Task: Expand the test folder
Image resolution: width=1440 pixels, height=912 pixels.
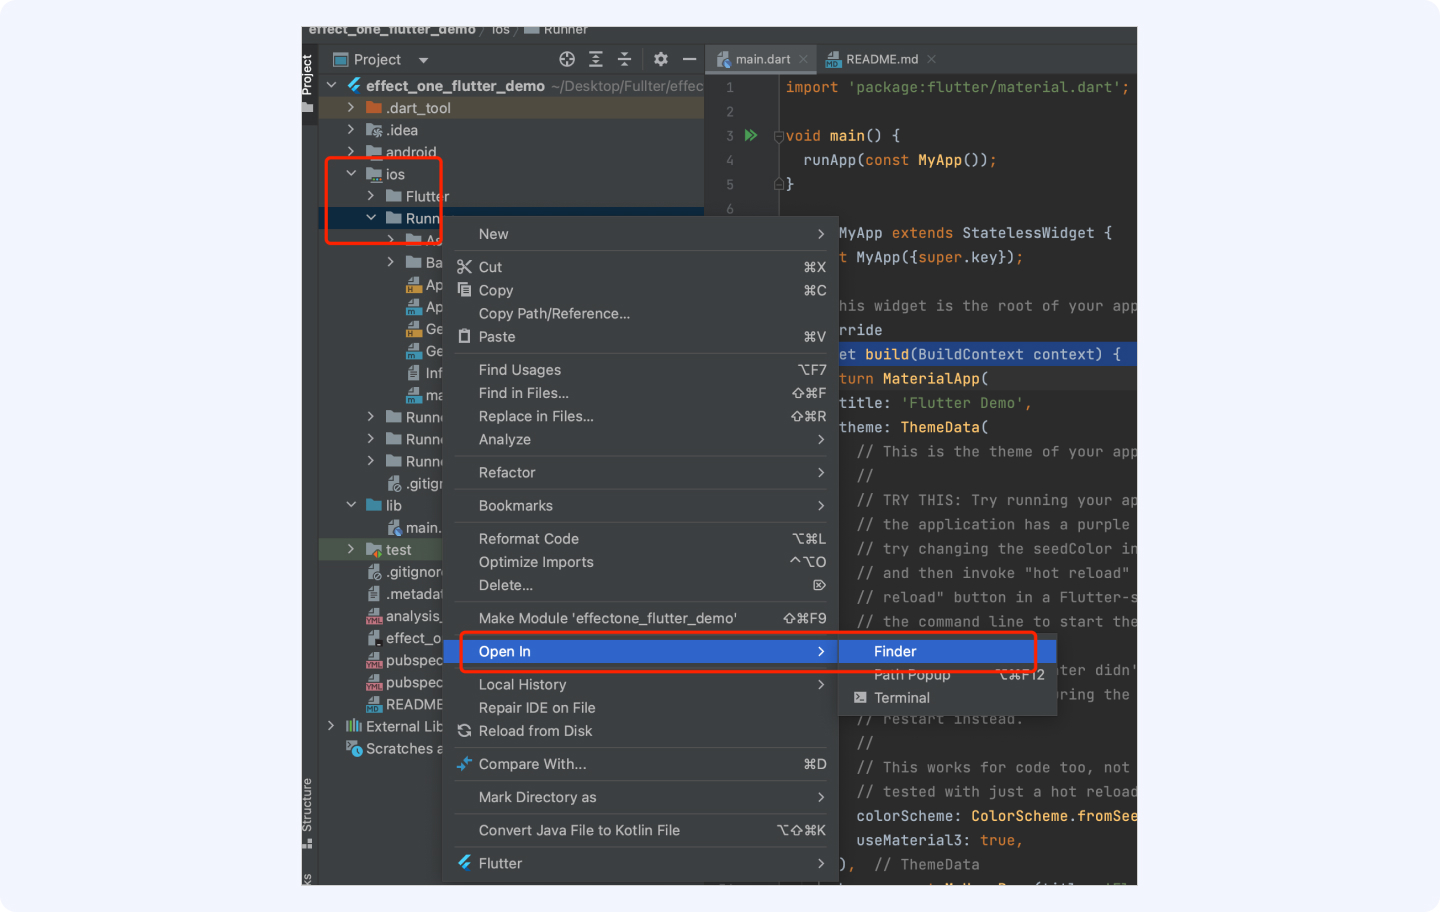Action: click(351, 549)
